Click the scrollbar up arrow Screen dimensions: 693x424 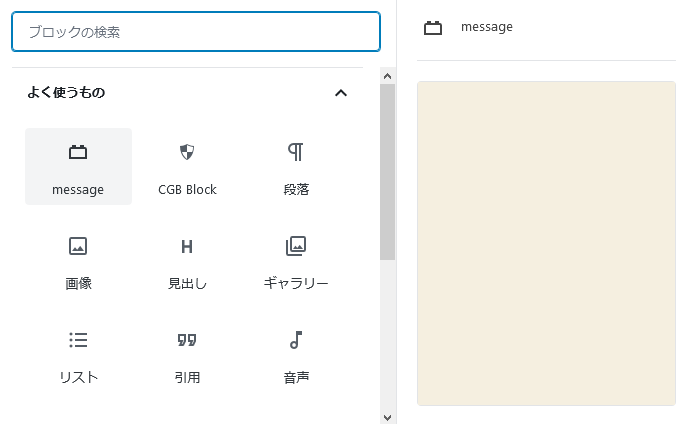388,76
